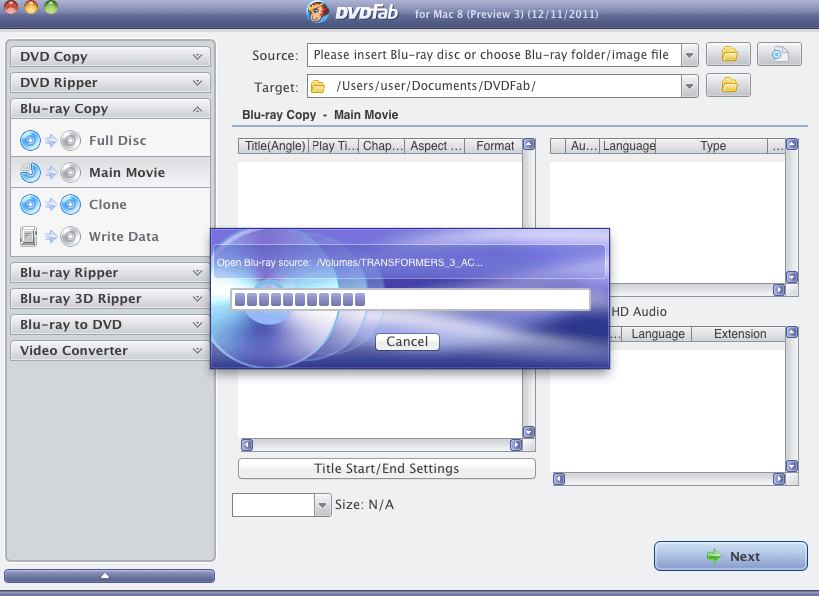The image size is (819, 596).
Task: Click the Write Data film strip icon
Action: (29, 236)
